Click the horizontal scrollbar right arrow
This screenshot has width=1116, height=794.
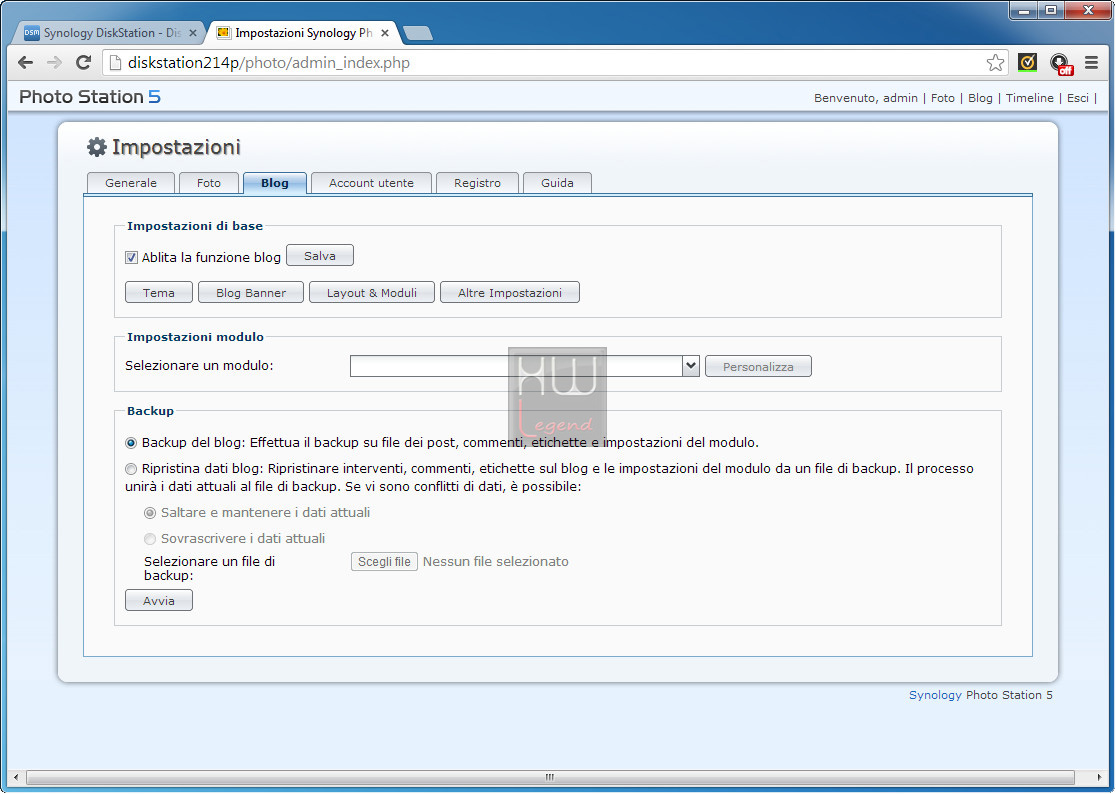(x=1099, y=777)
